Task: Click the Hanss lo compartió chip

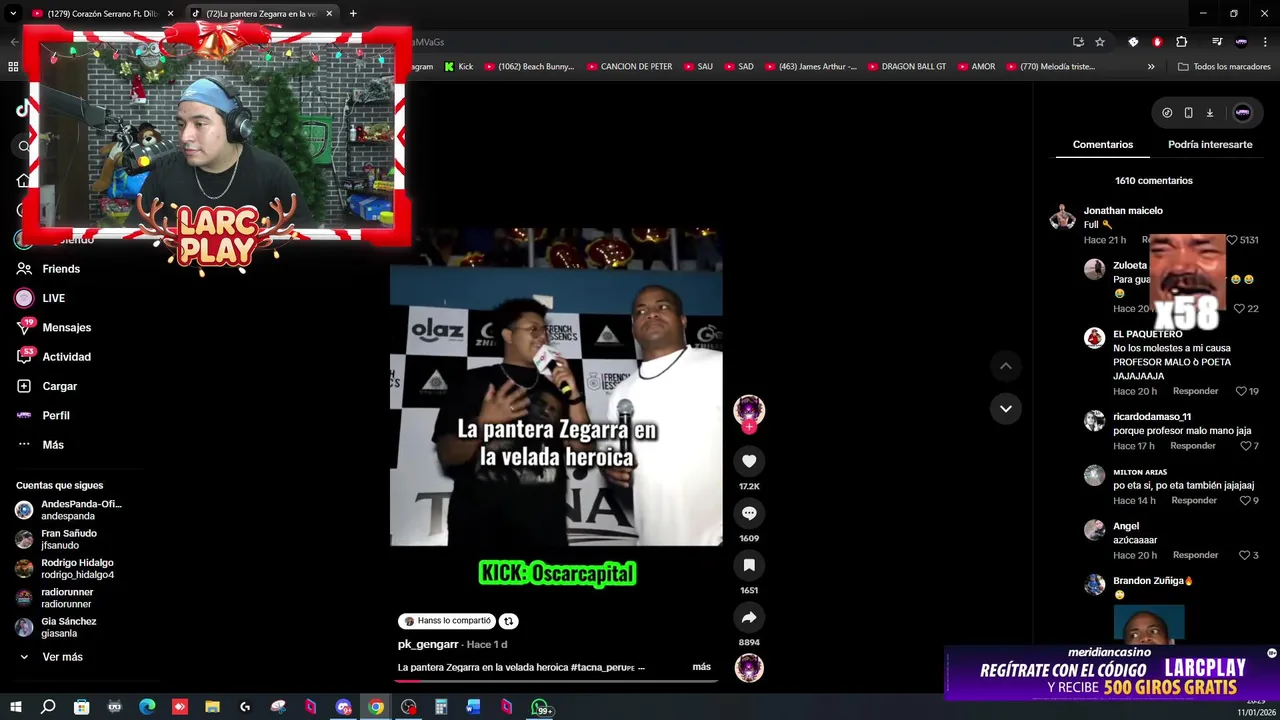Action: [x=446, y=621]
